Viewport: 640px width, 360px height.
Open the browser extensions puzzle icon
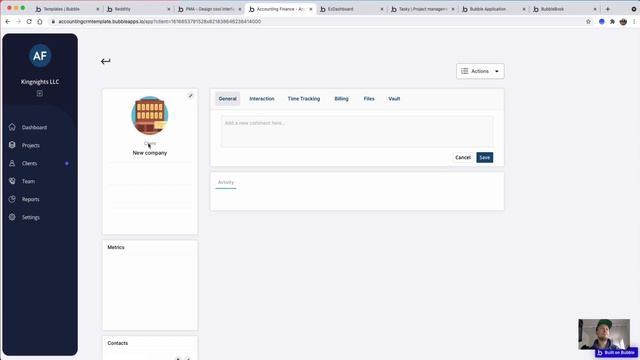[612, 22]
